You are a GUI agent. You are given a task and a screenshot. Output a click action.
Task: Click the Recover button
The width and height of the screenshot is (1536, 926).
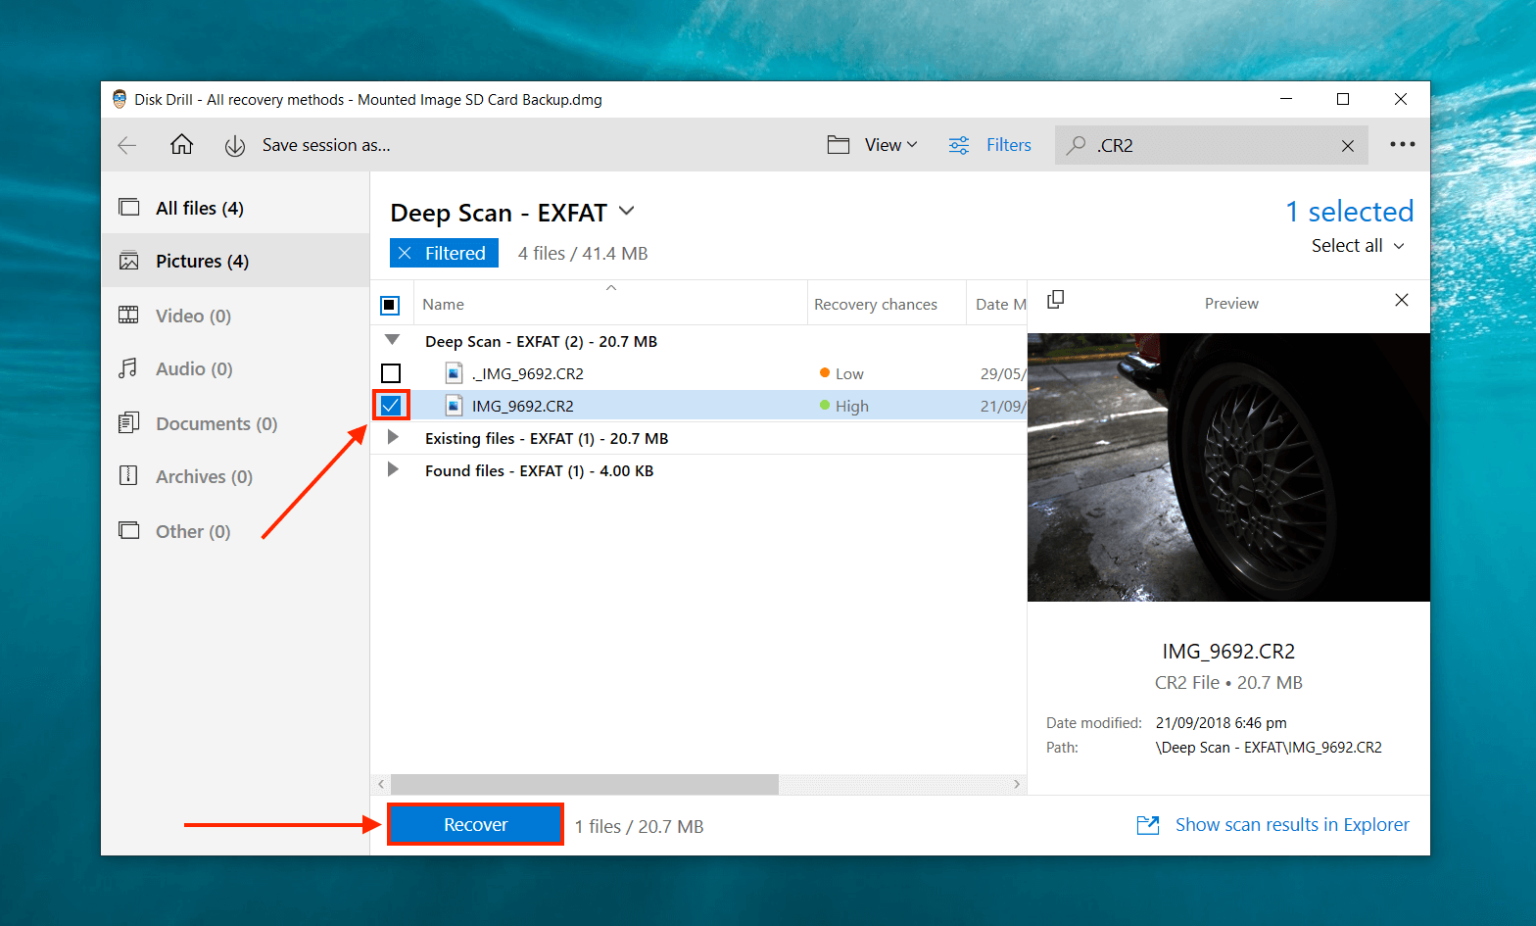(x=475, y=824)
